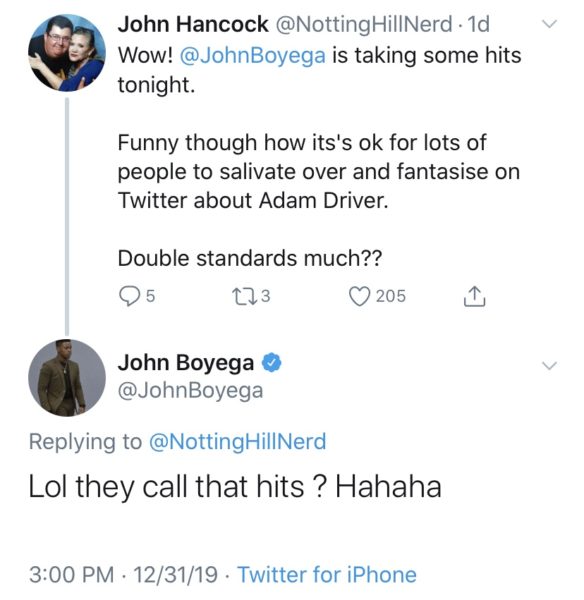The height and width of the screenshot is (600, 584).
Task: Click the @JohnBoyega handle under Boyega's name
Action: (x=191, y=391)
